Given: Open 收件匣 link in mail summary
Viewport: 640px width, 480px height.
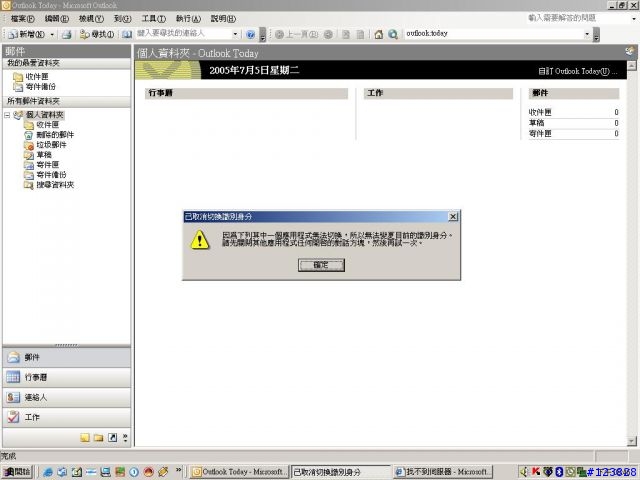Looking at the screenshot, I should coord(540,112).
